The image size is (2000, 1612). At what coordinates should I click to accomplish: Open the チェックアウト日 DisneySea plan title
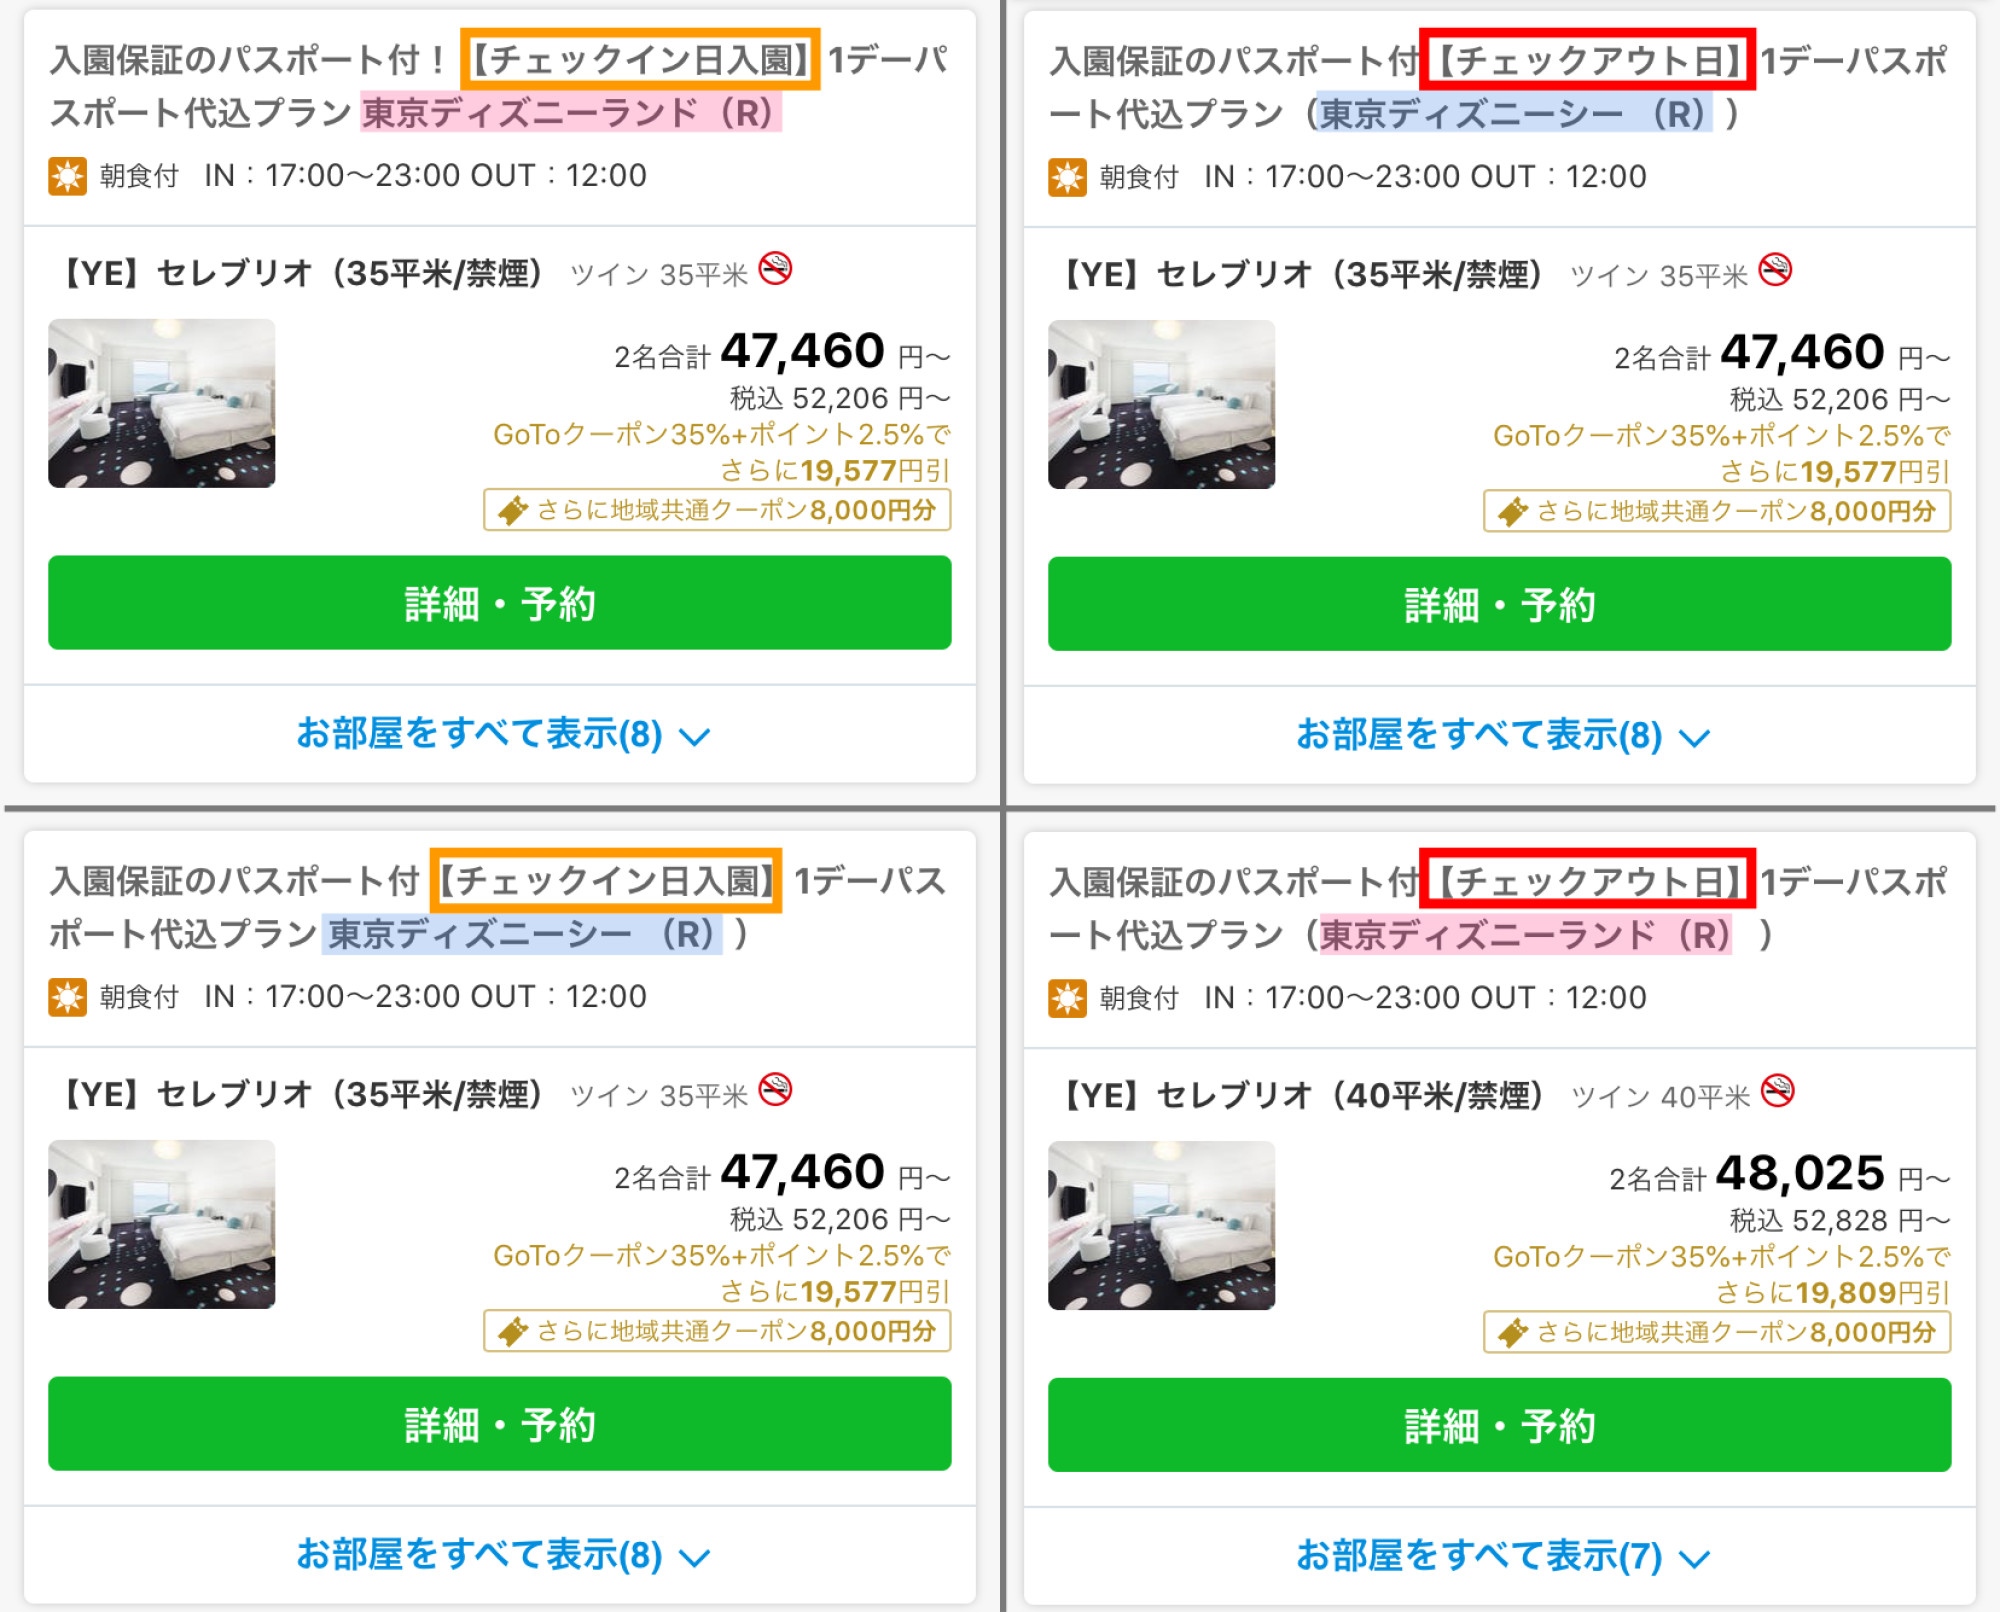1498,88
